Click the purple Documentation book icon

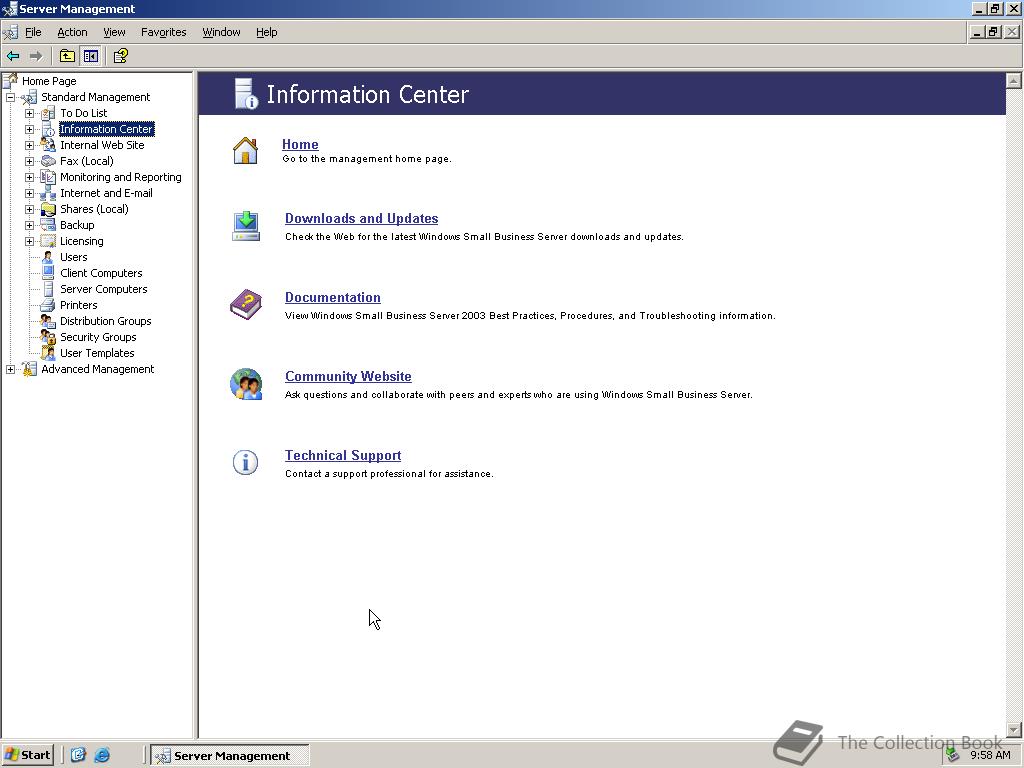click(x=246, y=304)
